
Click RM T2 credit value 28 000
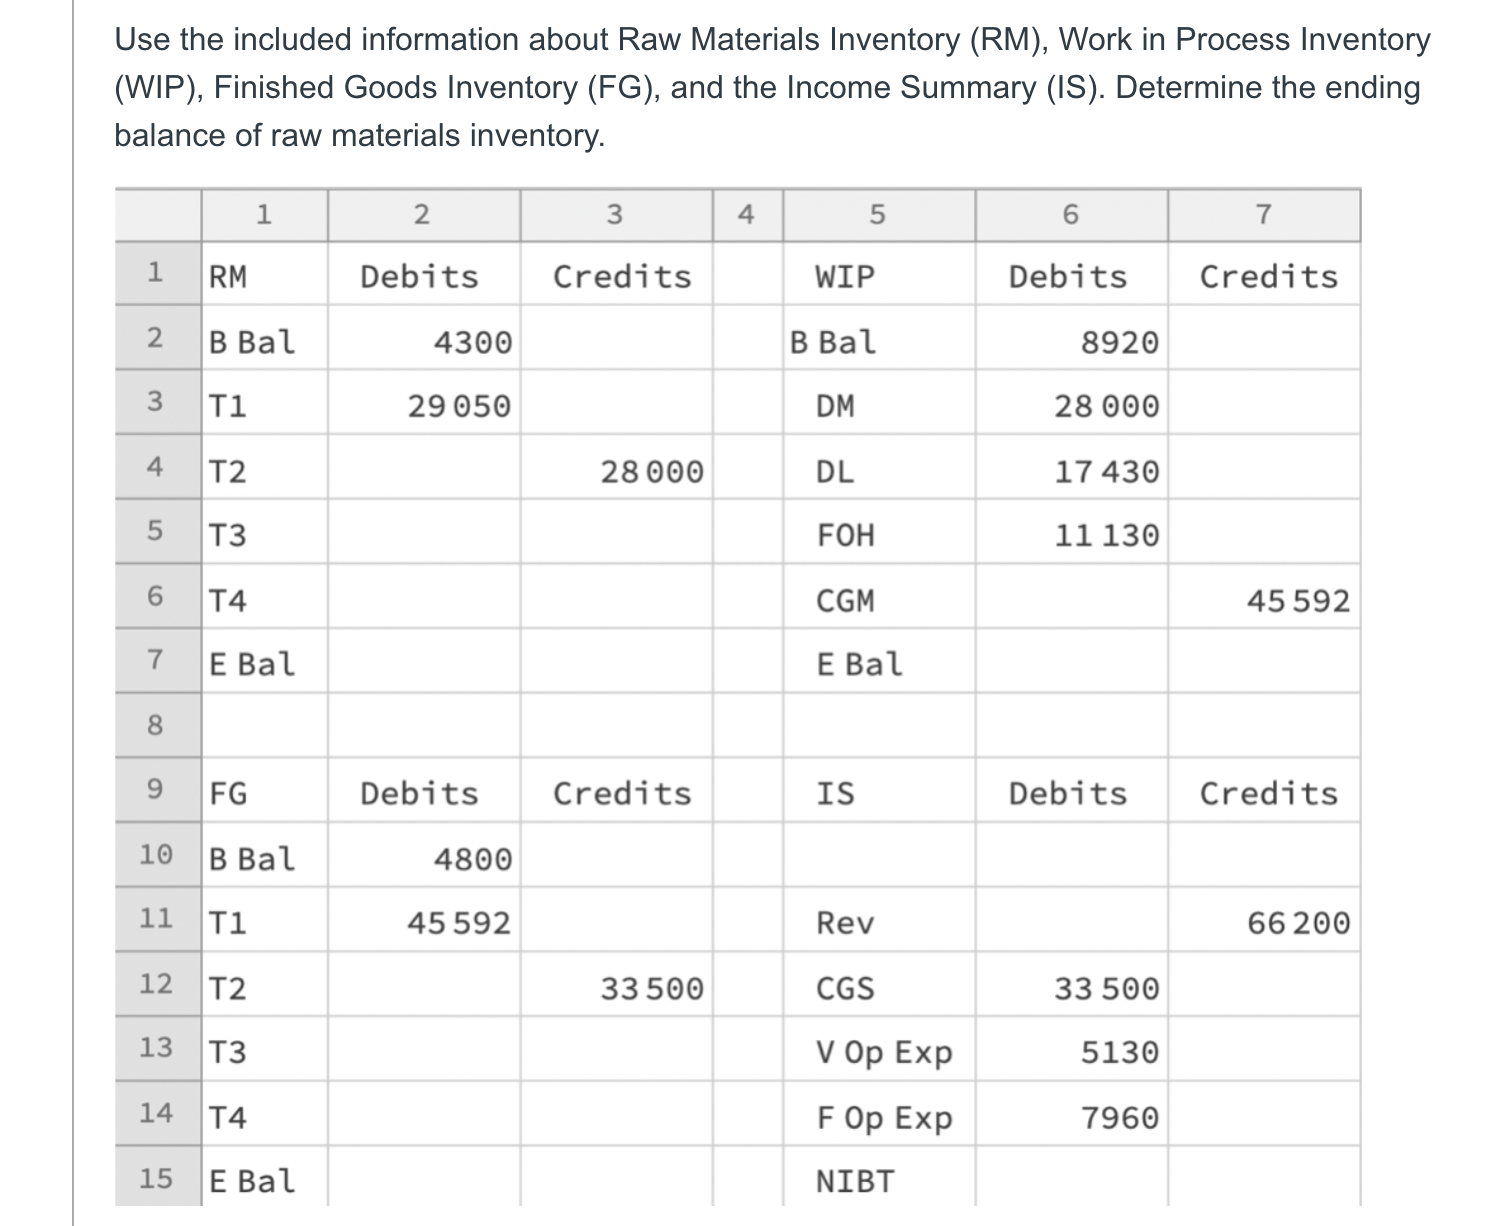(x=617, y=467)
